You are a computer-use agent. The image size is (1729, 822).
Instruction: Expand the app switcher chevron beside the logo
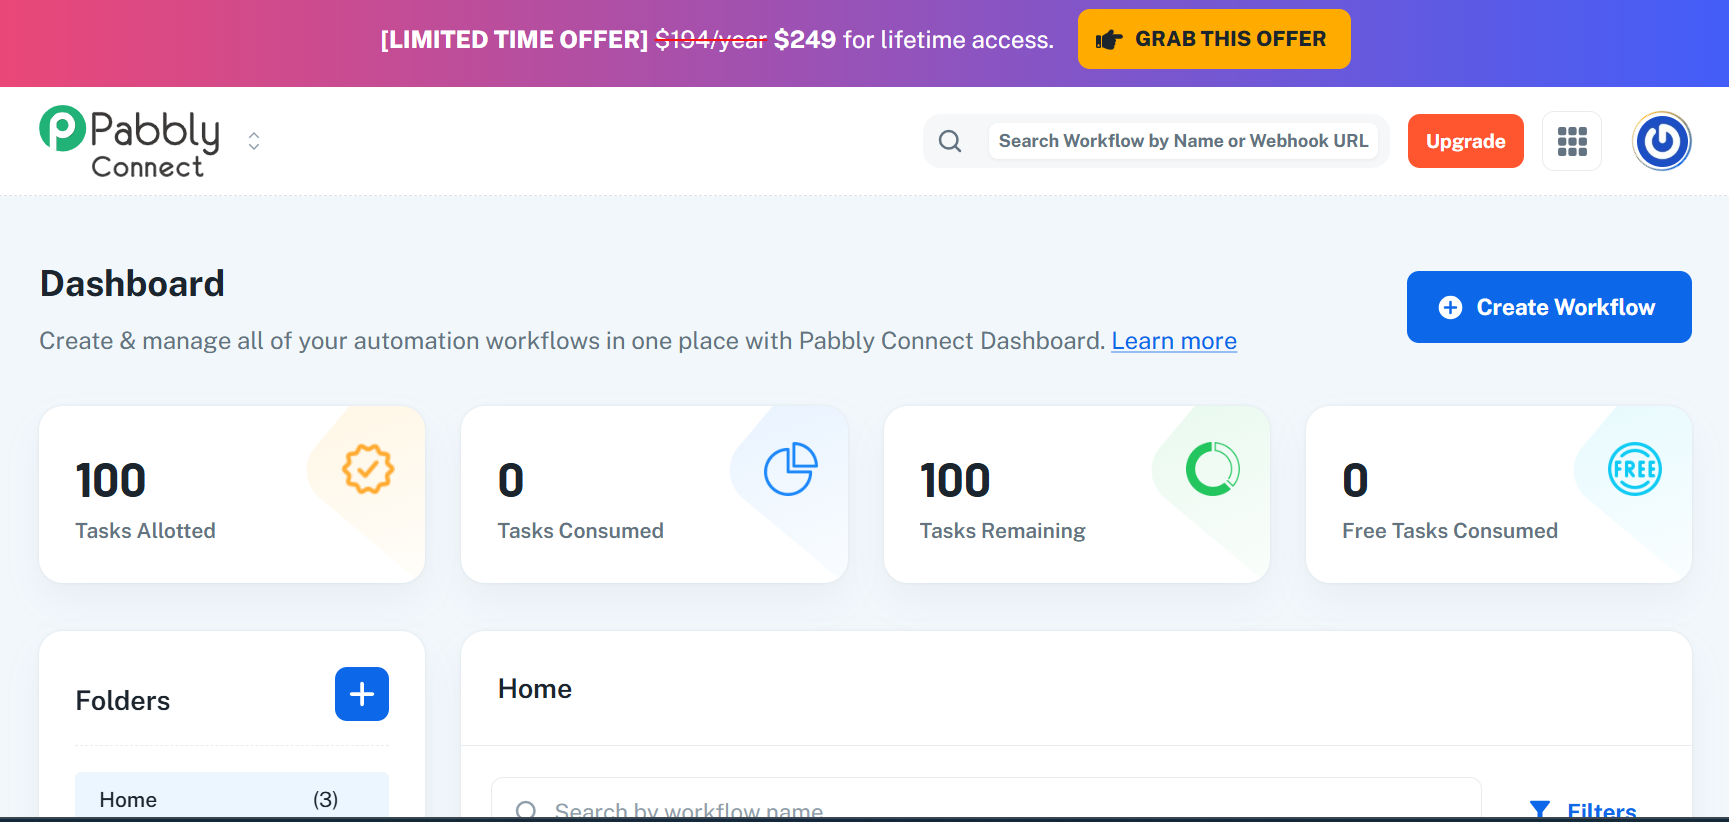[254, 141]
